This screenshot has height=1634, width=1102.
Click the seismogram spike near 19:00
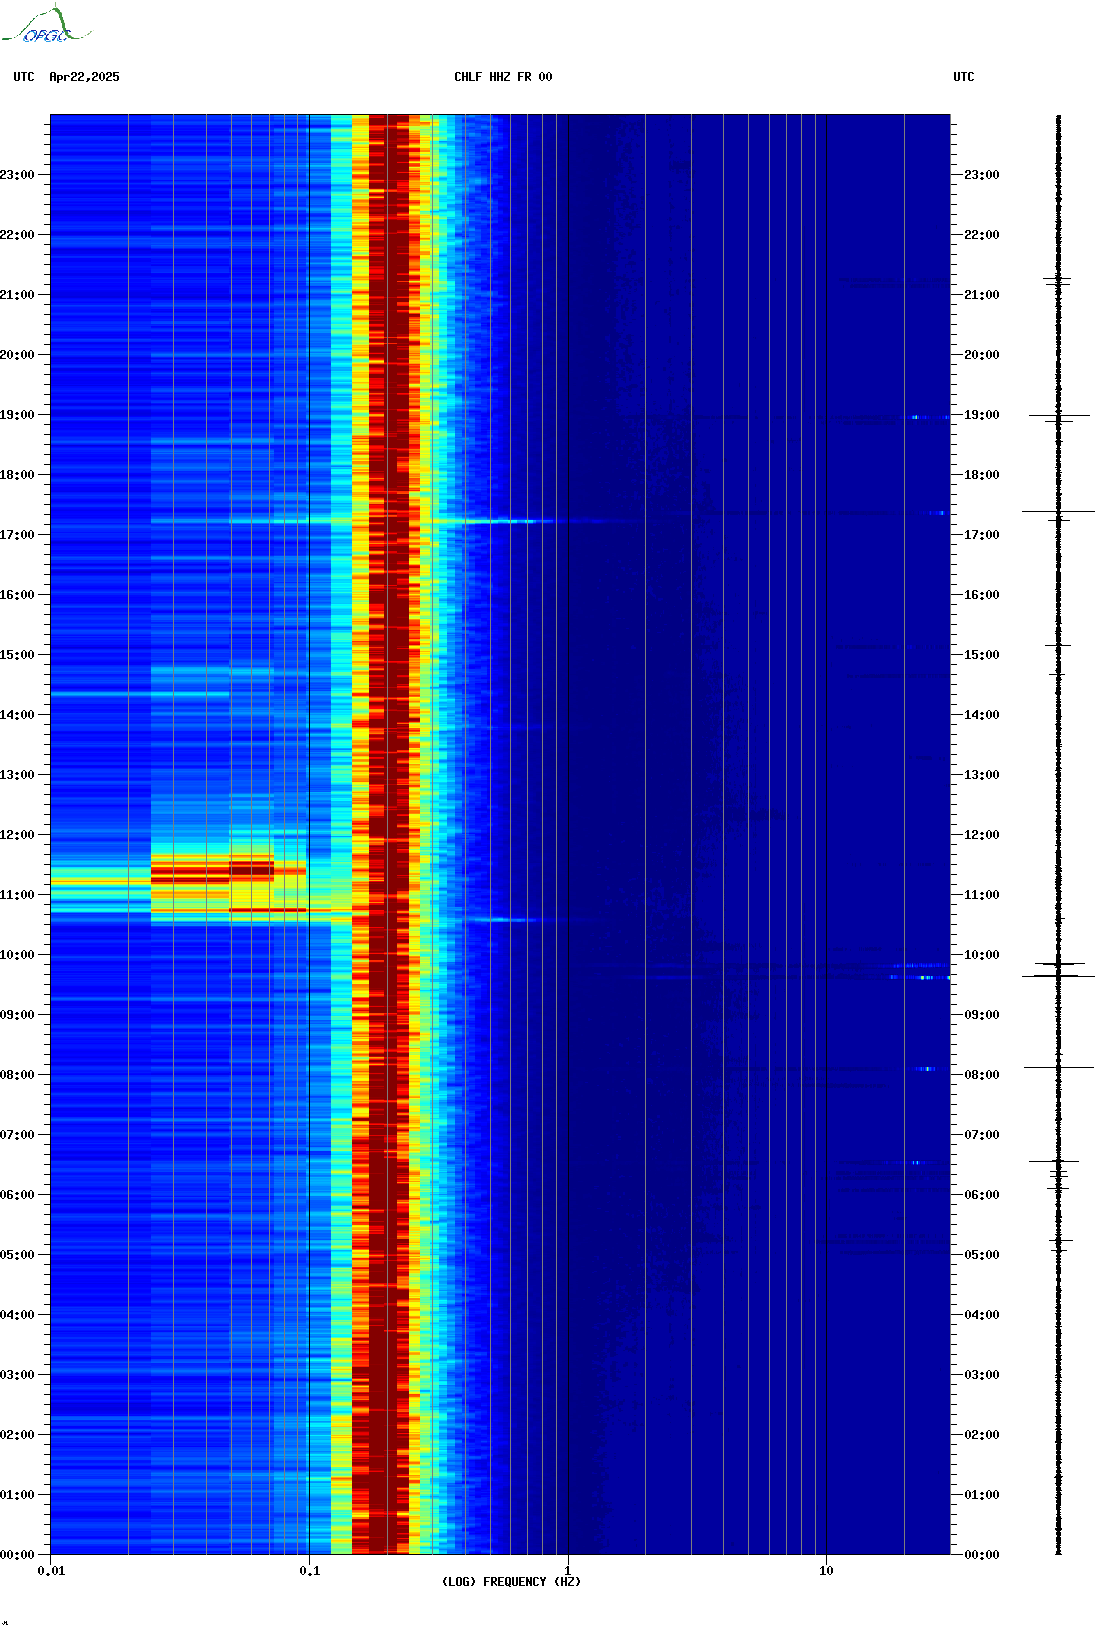coord(1059,415)
